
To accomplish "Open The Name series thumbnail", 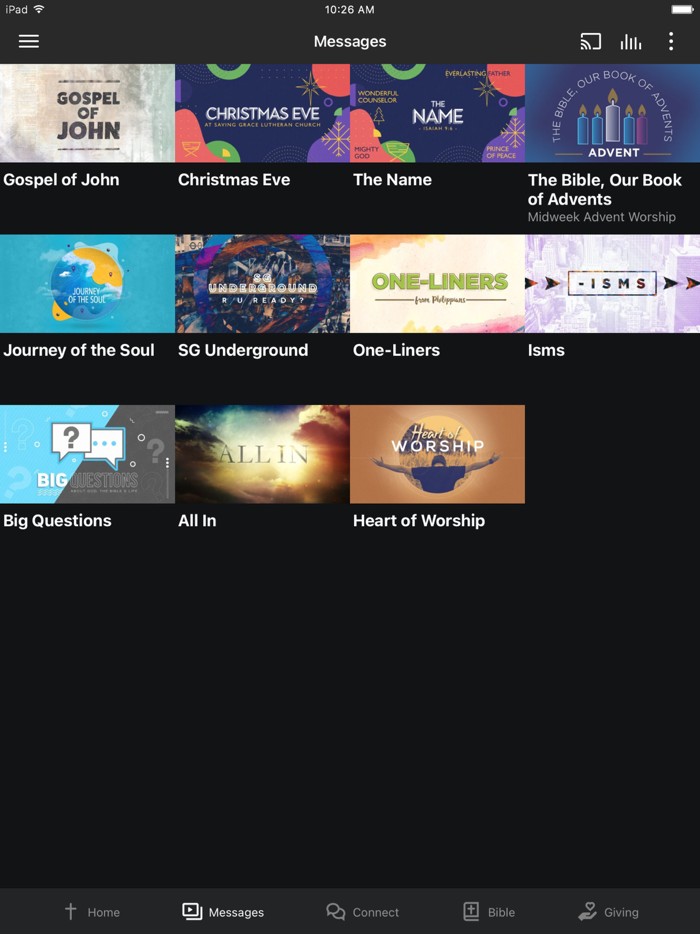I will click(437, 113).
